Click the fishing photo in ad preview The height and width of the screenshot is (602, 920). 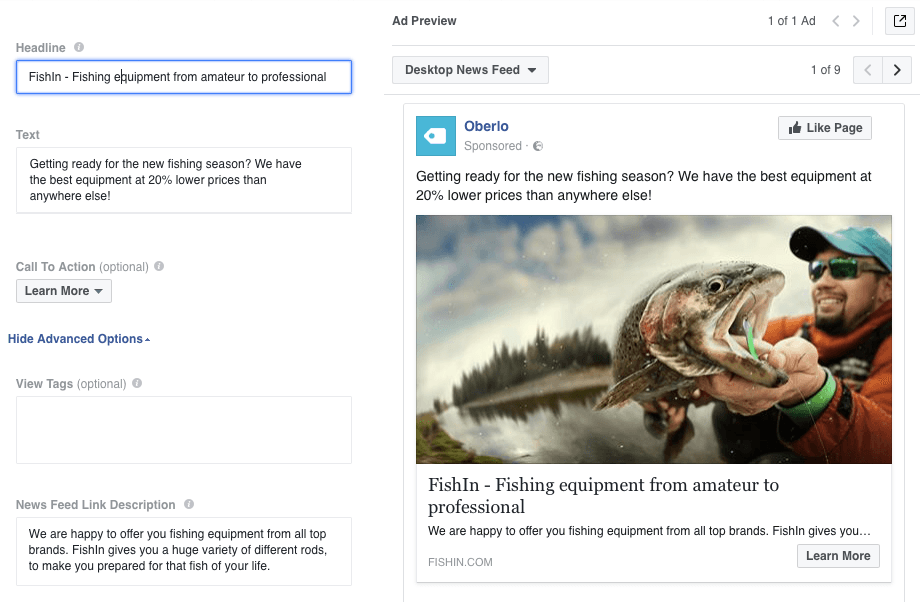click(654, 339)
